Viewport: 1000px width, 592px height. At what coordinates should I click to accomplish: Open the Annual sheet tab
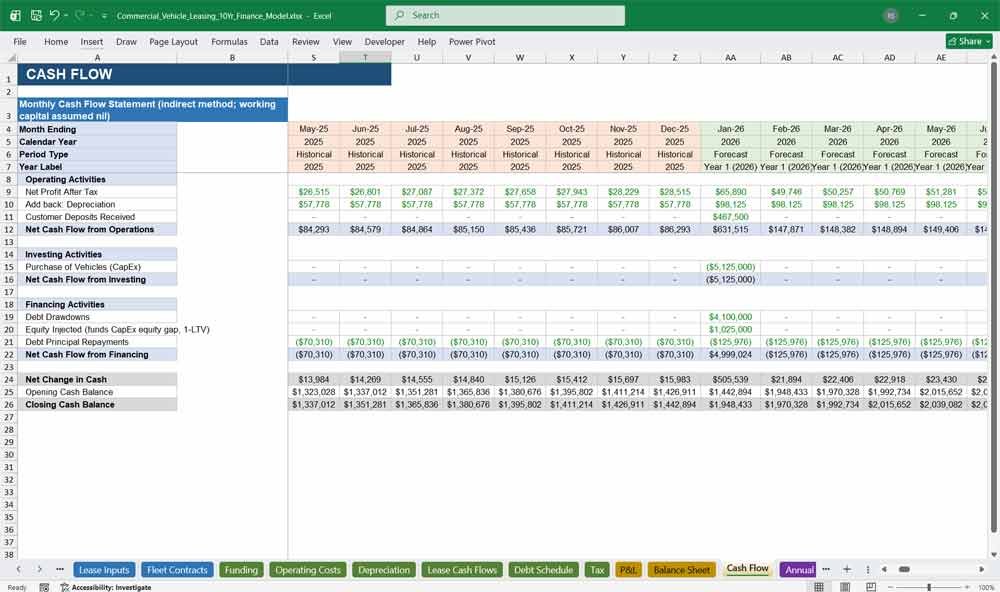coord(798,570)
